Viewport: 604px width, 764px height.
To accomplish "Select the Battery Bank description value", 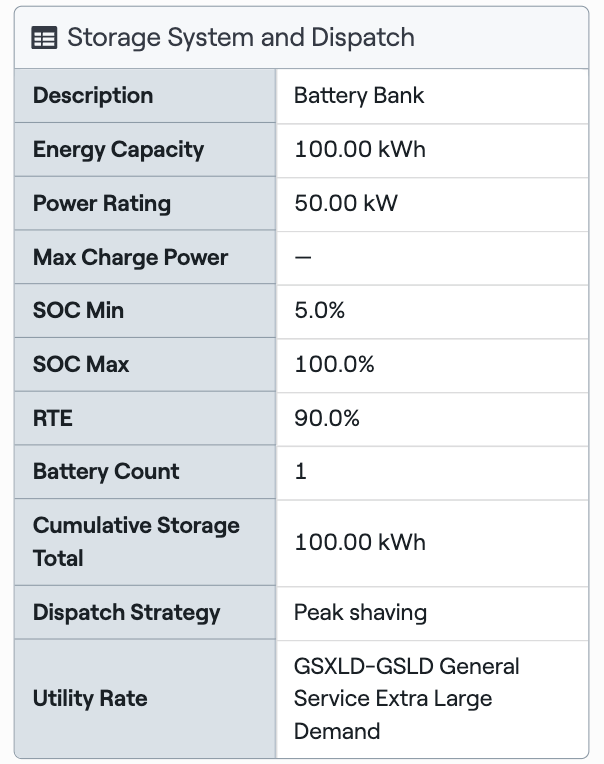I will pos(359,96).
